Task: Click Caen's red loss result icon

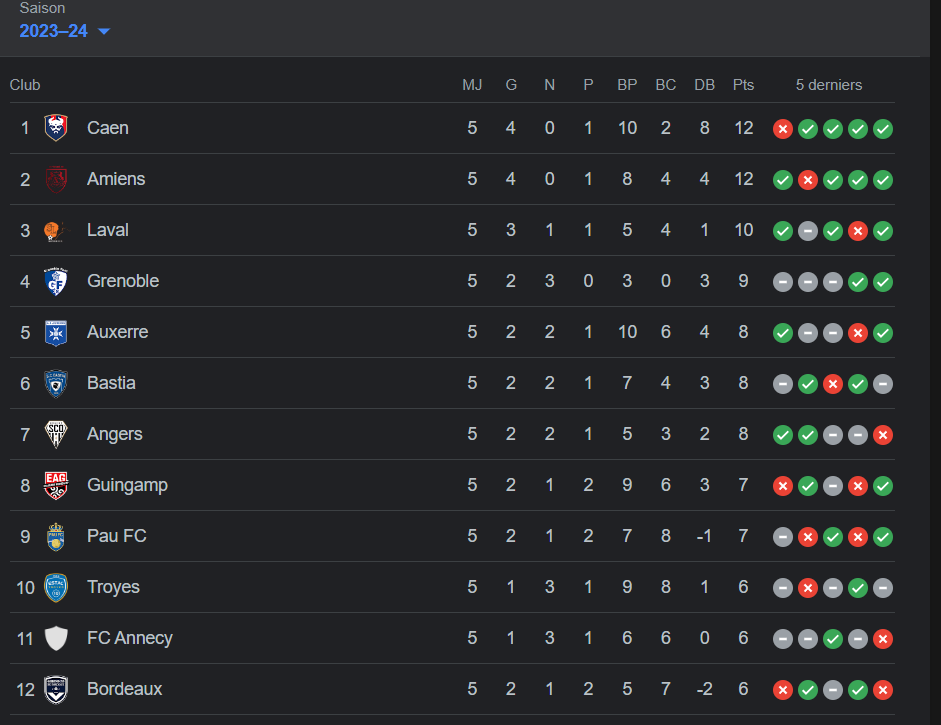Action: coord(783,128)
